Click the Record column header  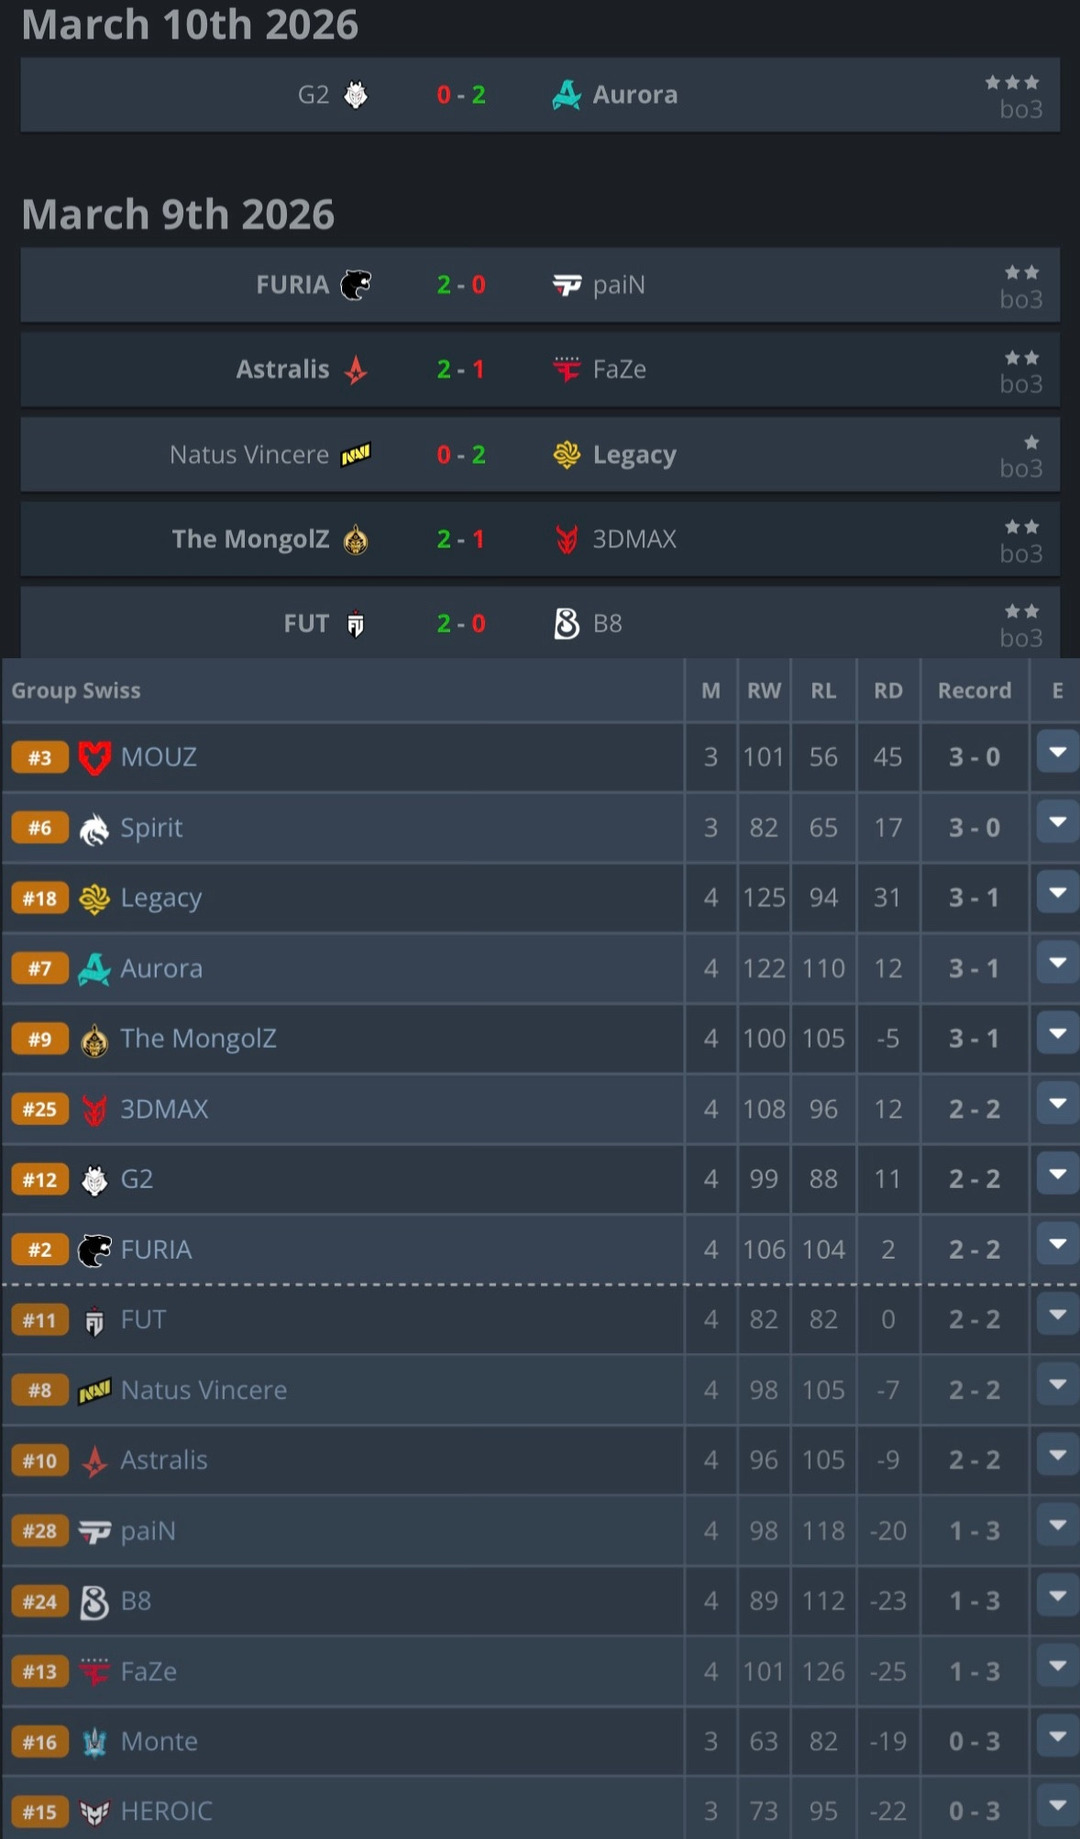click(x=974, y=691)
